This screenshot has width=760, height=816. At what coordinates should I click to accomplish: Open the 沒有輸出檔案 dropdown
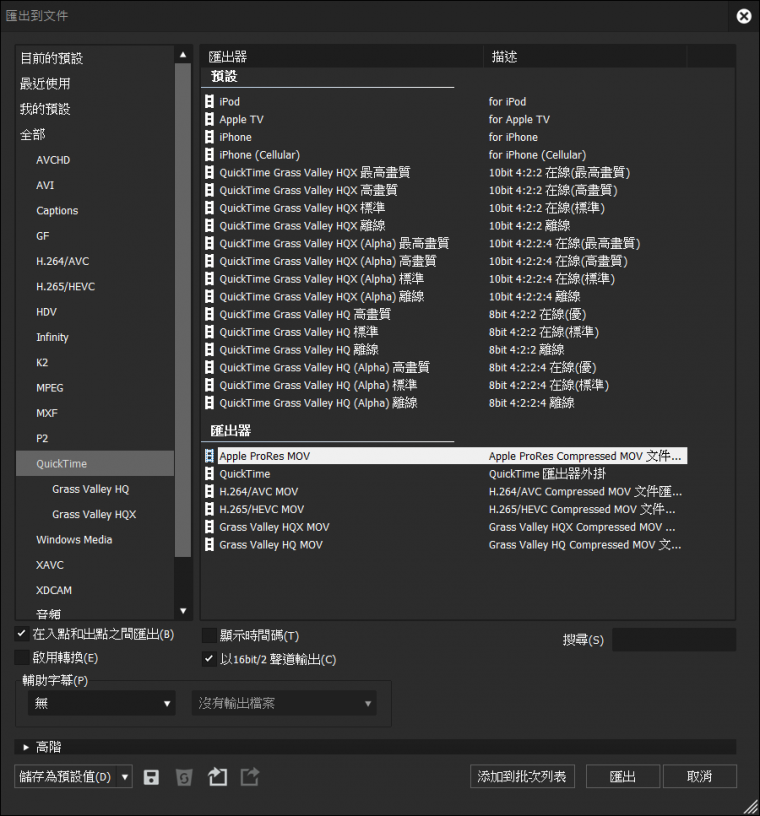(284, 703)
